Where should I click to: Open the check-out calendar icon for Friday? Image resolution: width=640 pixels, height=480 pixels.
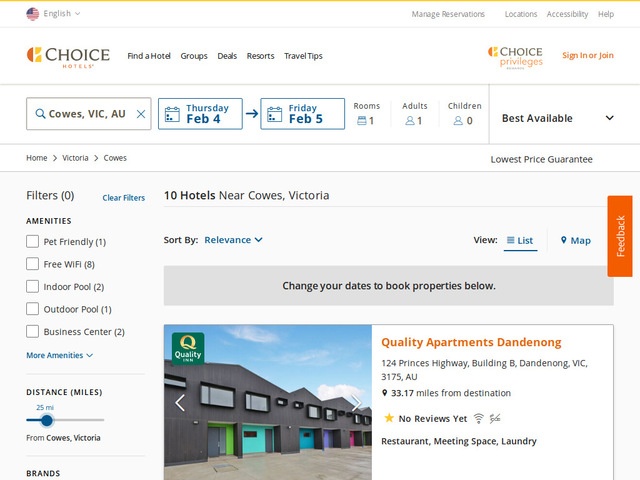coord(275,114)
